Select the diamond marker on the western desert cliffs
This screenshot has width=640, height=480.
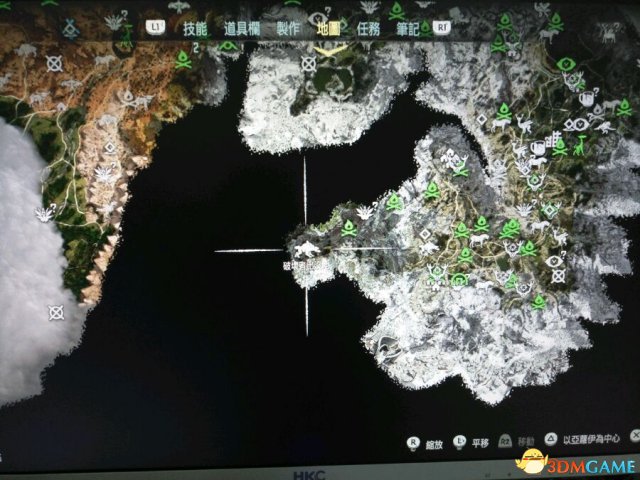tap(110, 147)
